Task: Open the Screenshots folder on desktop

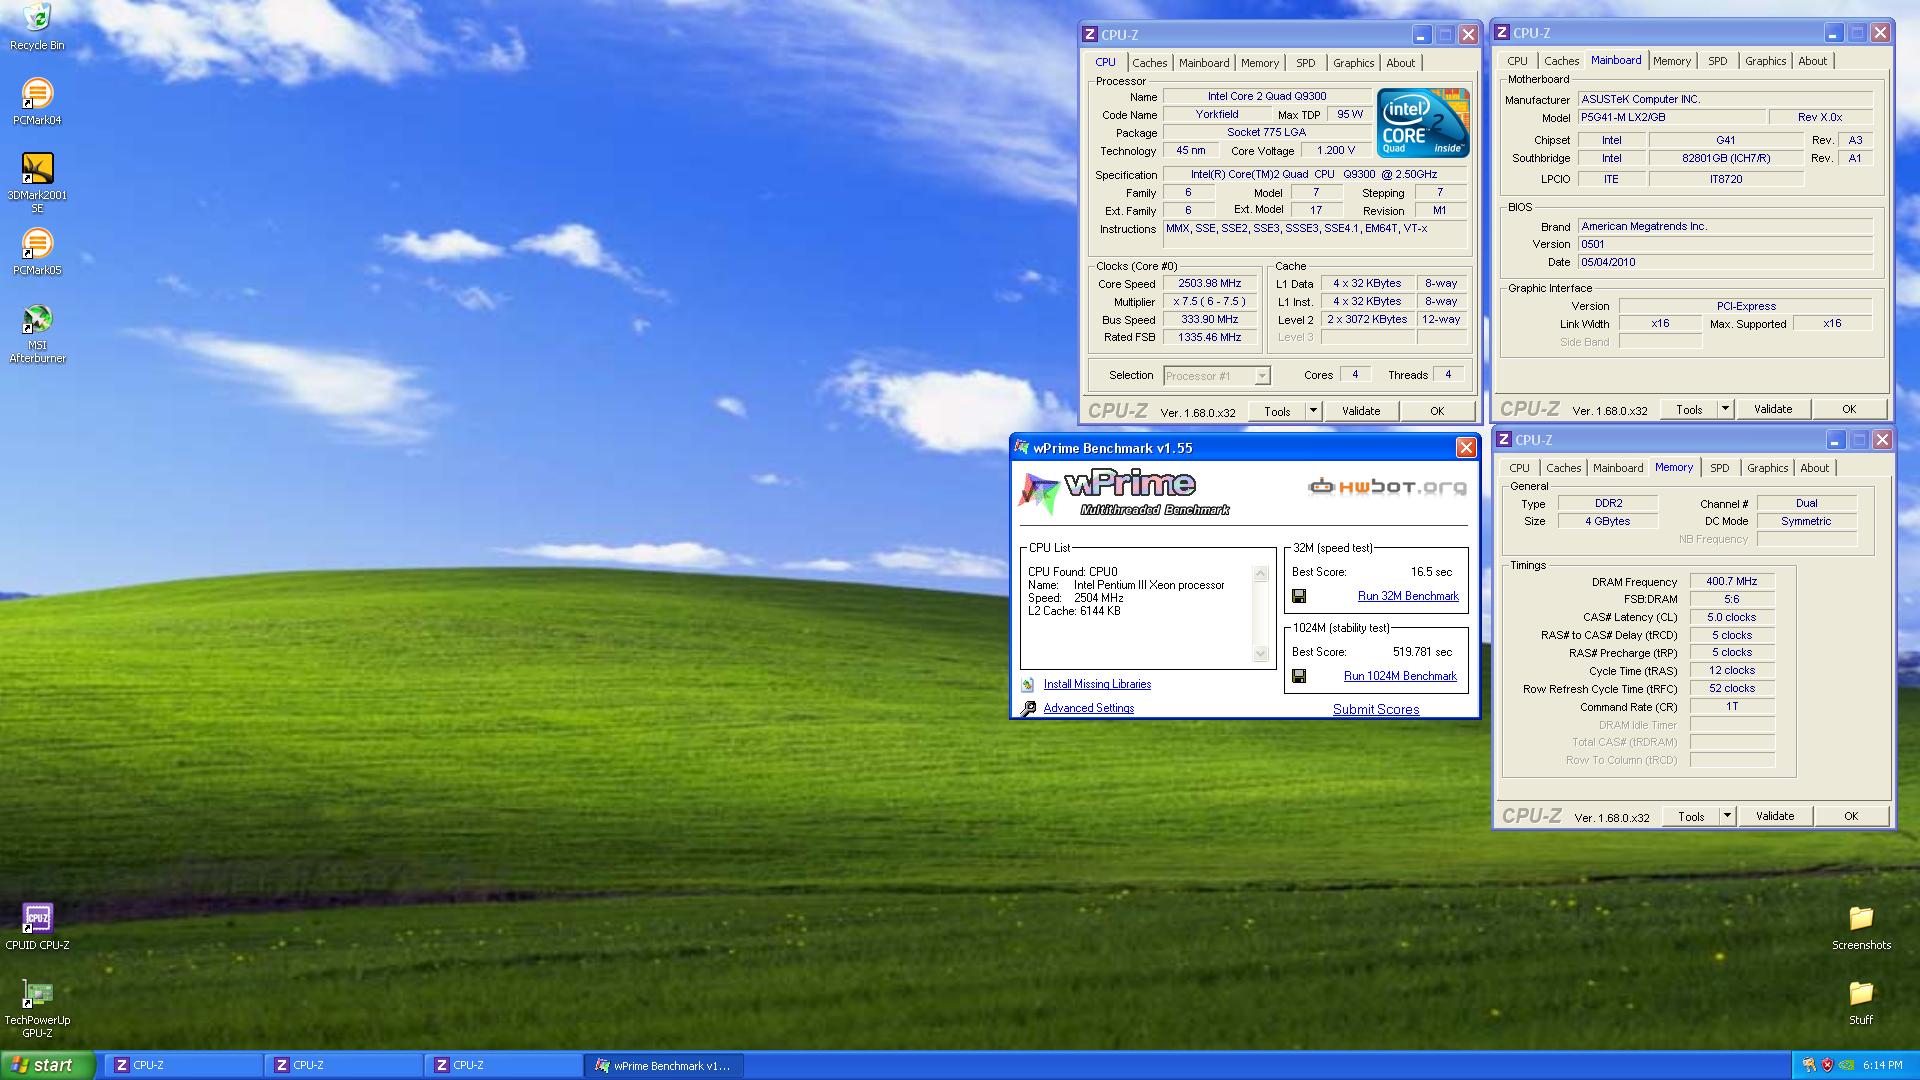Action: [x=1861, y=926]
